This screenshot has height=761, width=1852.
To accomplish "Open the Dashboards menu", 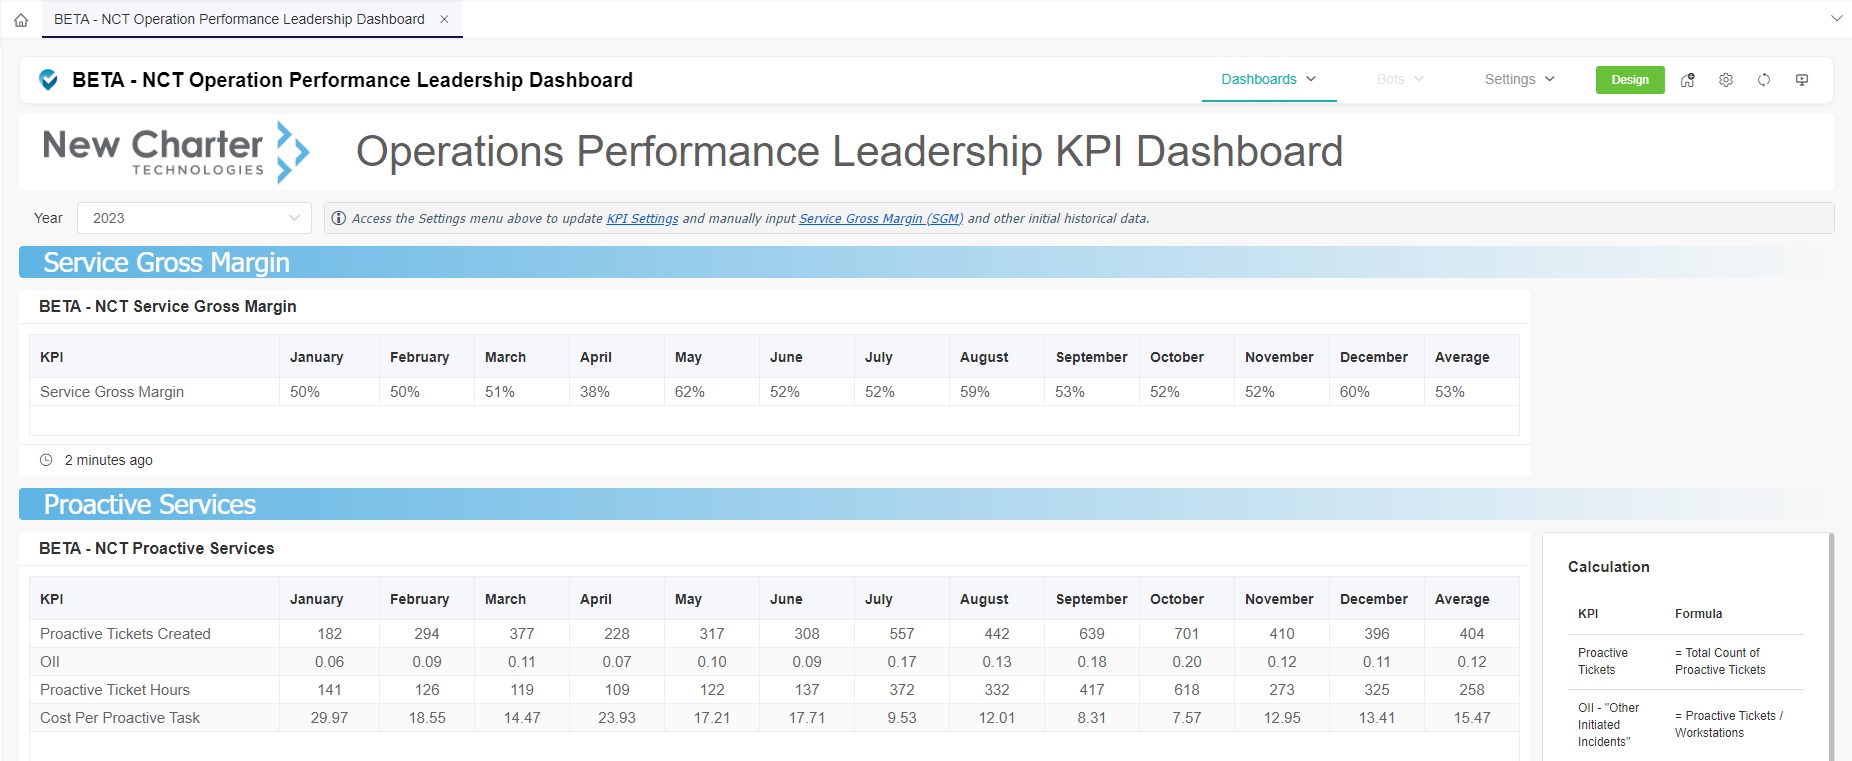I will point(1268,79).
